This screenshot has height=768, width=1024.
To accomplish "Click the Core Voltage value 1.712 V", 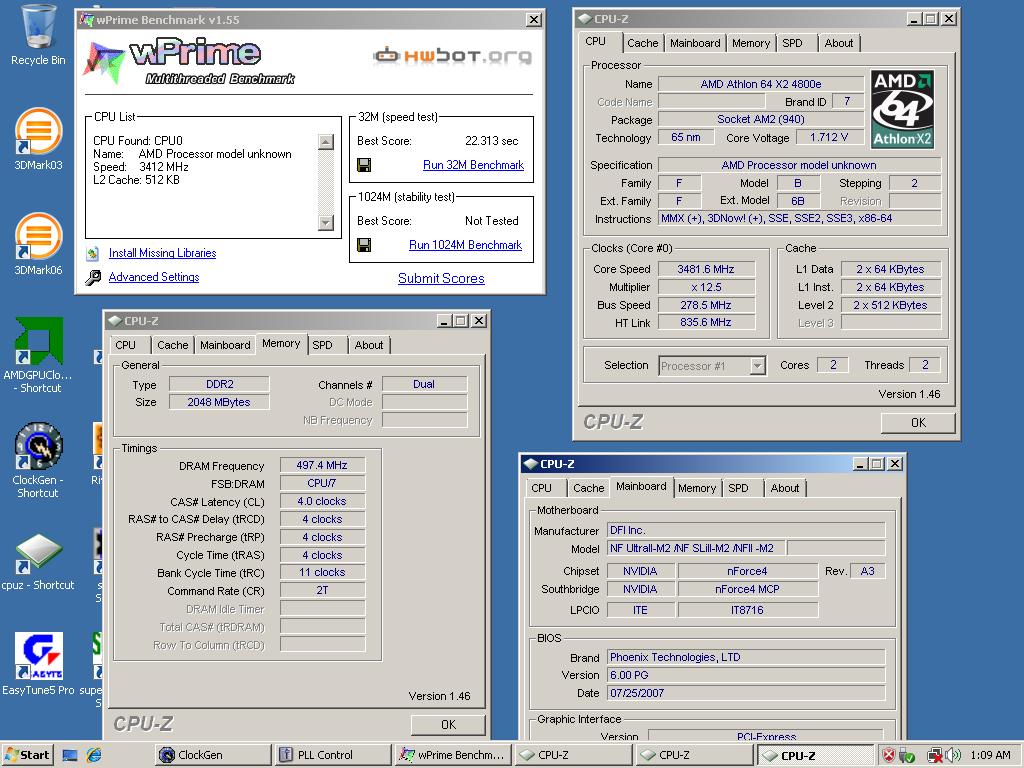I will (x=829, y=138).
